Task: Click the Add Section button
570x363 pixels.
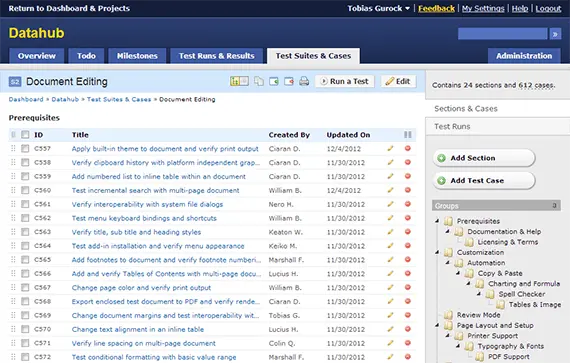Action: pyautogui.click(x=484, y=158)
